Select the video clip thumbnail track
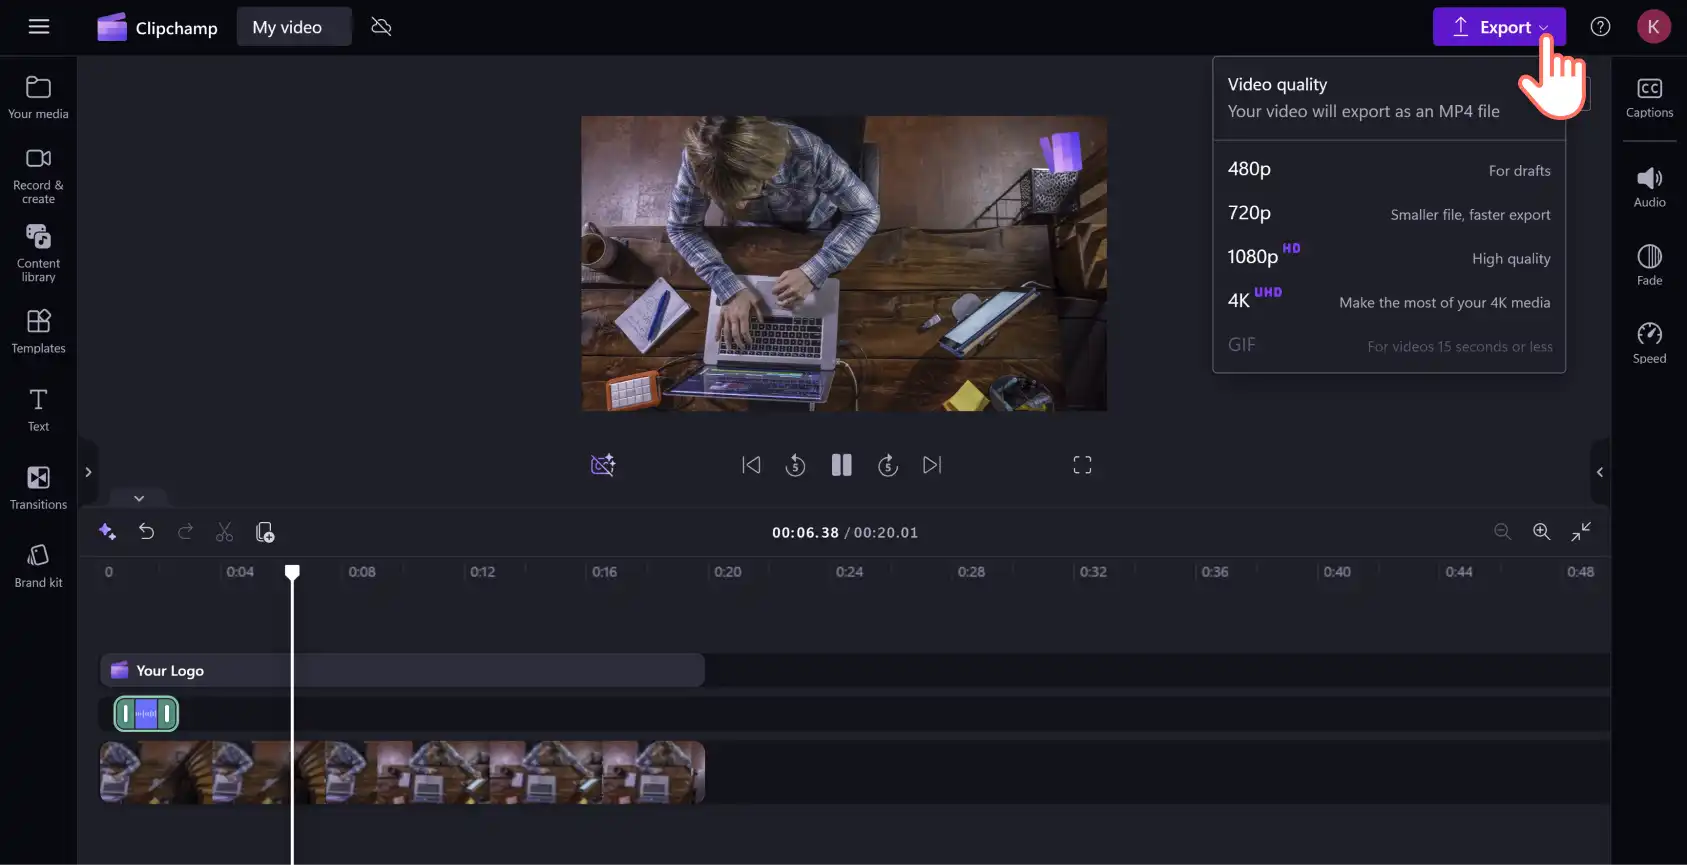 [x=402, y=772]
